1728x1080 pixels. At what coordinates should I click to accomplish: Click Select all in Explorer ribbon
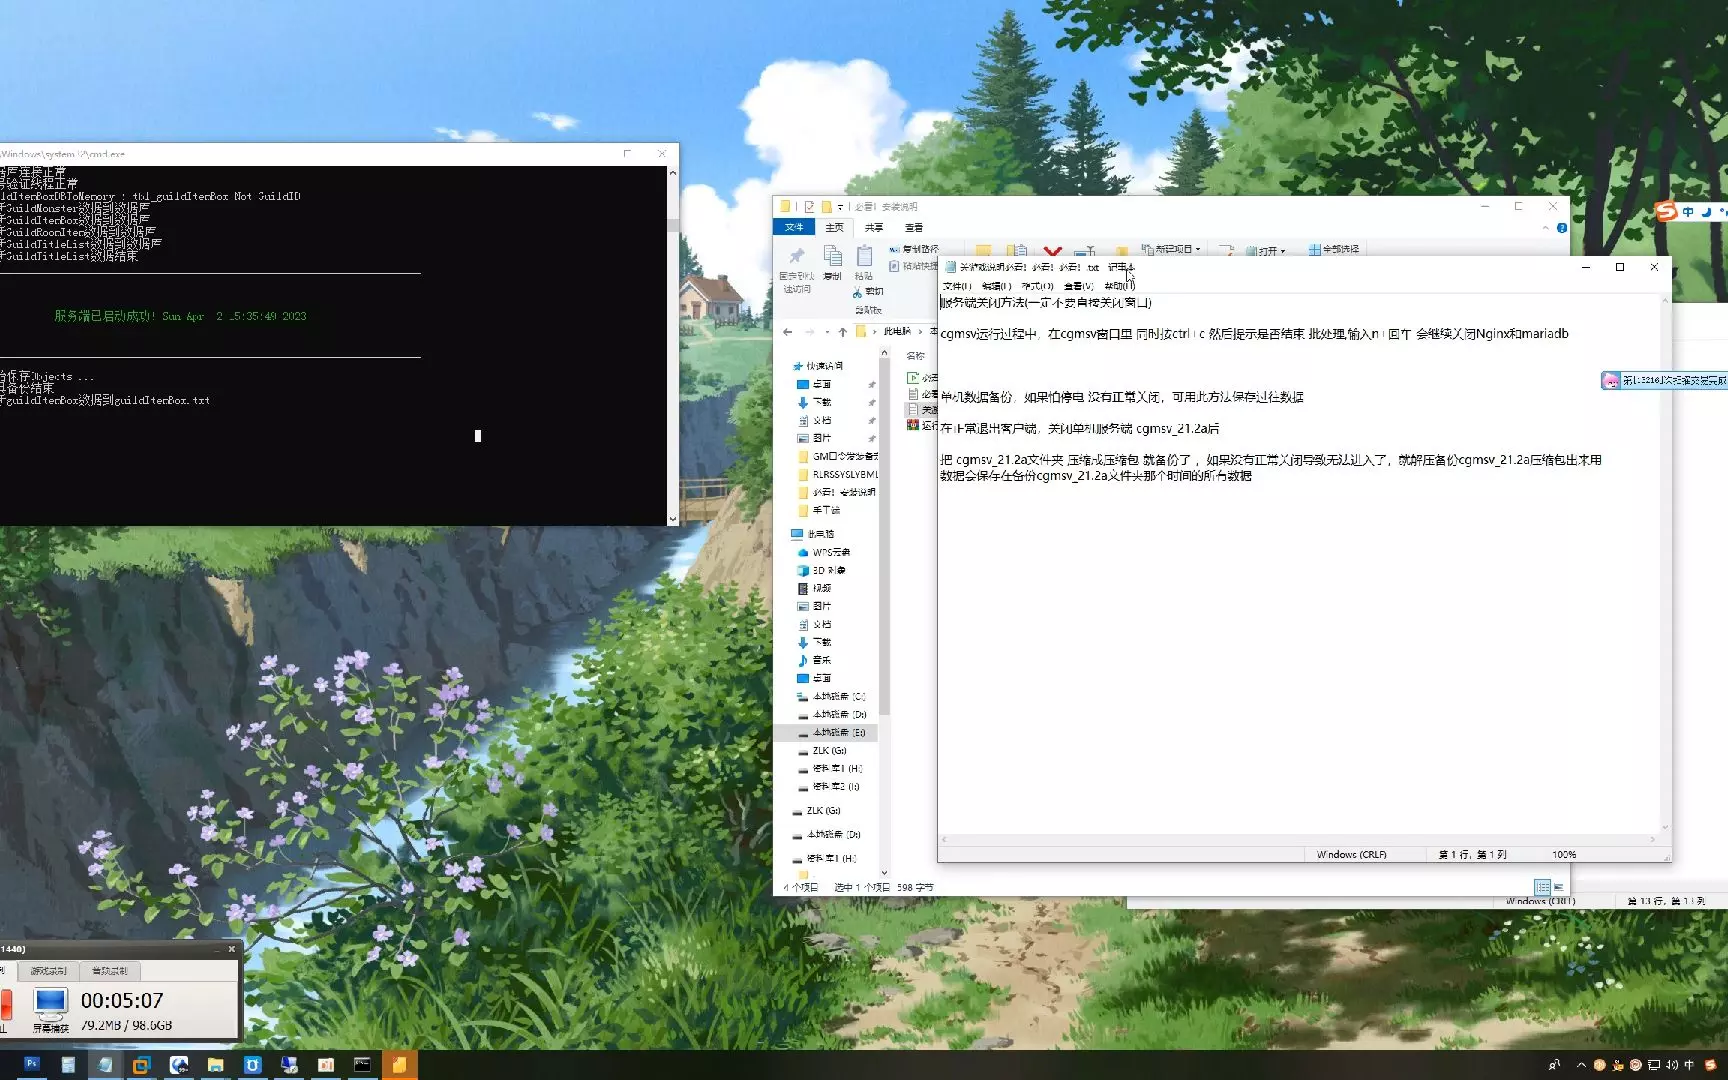point(1334,249)
